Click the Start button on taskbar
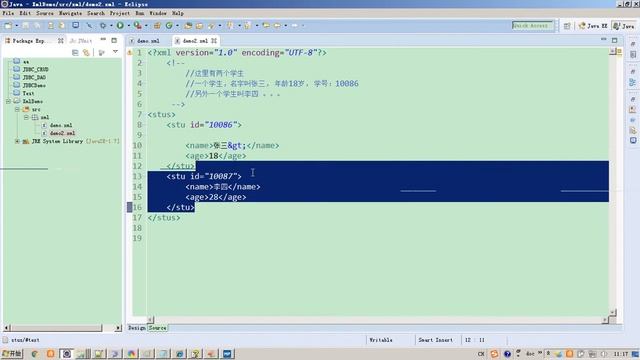This screenshot has height=360, width=640. coord(12,353)
